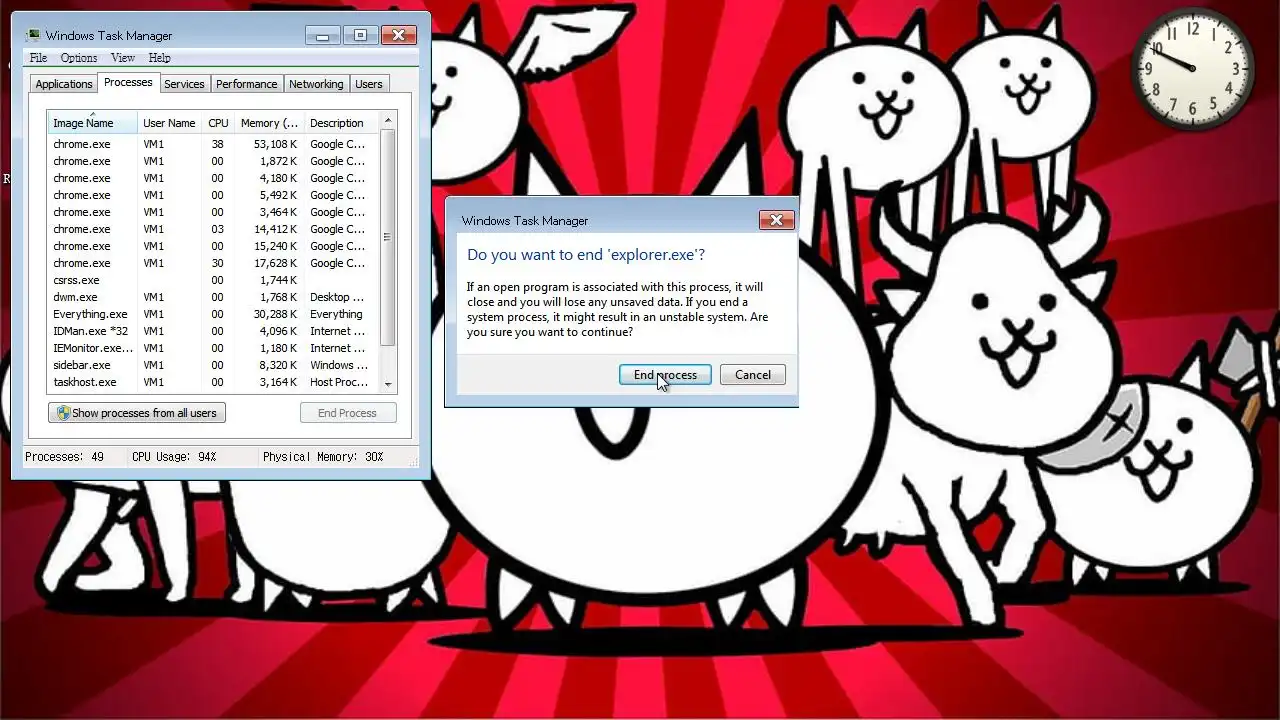Select the sidebar.exe process

click(214, 365)
